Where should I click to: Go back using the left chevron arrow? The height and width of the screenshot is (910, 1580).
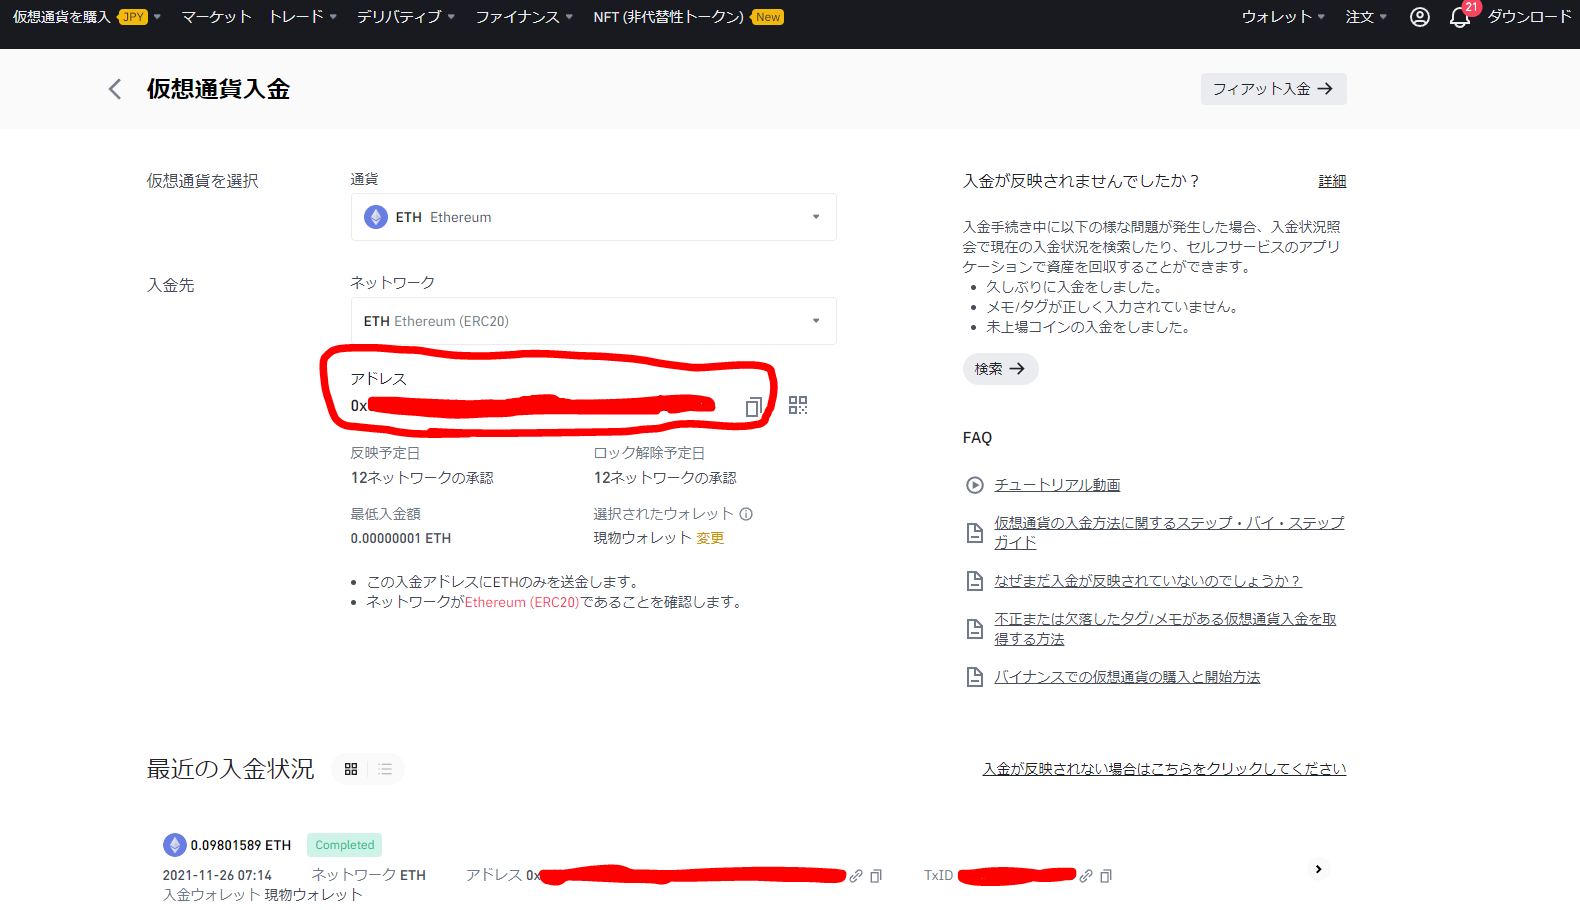click(115, 89)
